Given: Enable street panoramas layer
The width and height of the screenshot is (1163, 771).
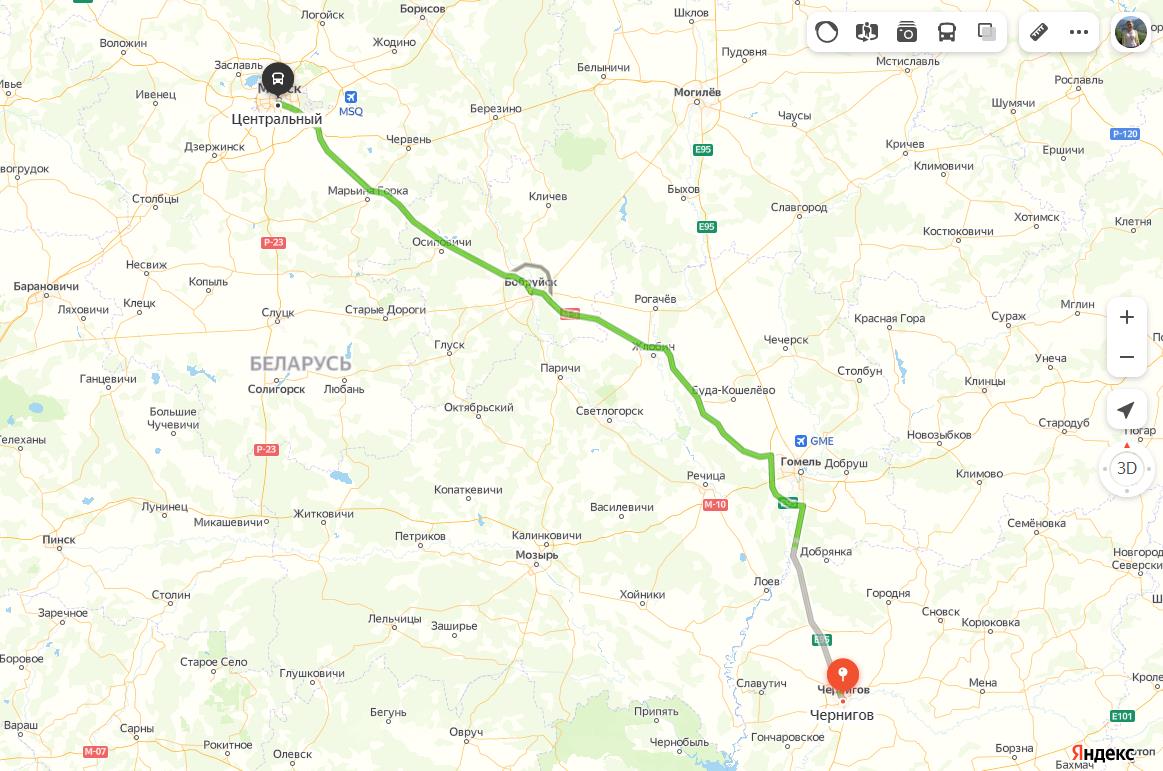Looking at the screenshot, I should (x=866, y=32).
